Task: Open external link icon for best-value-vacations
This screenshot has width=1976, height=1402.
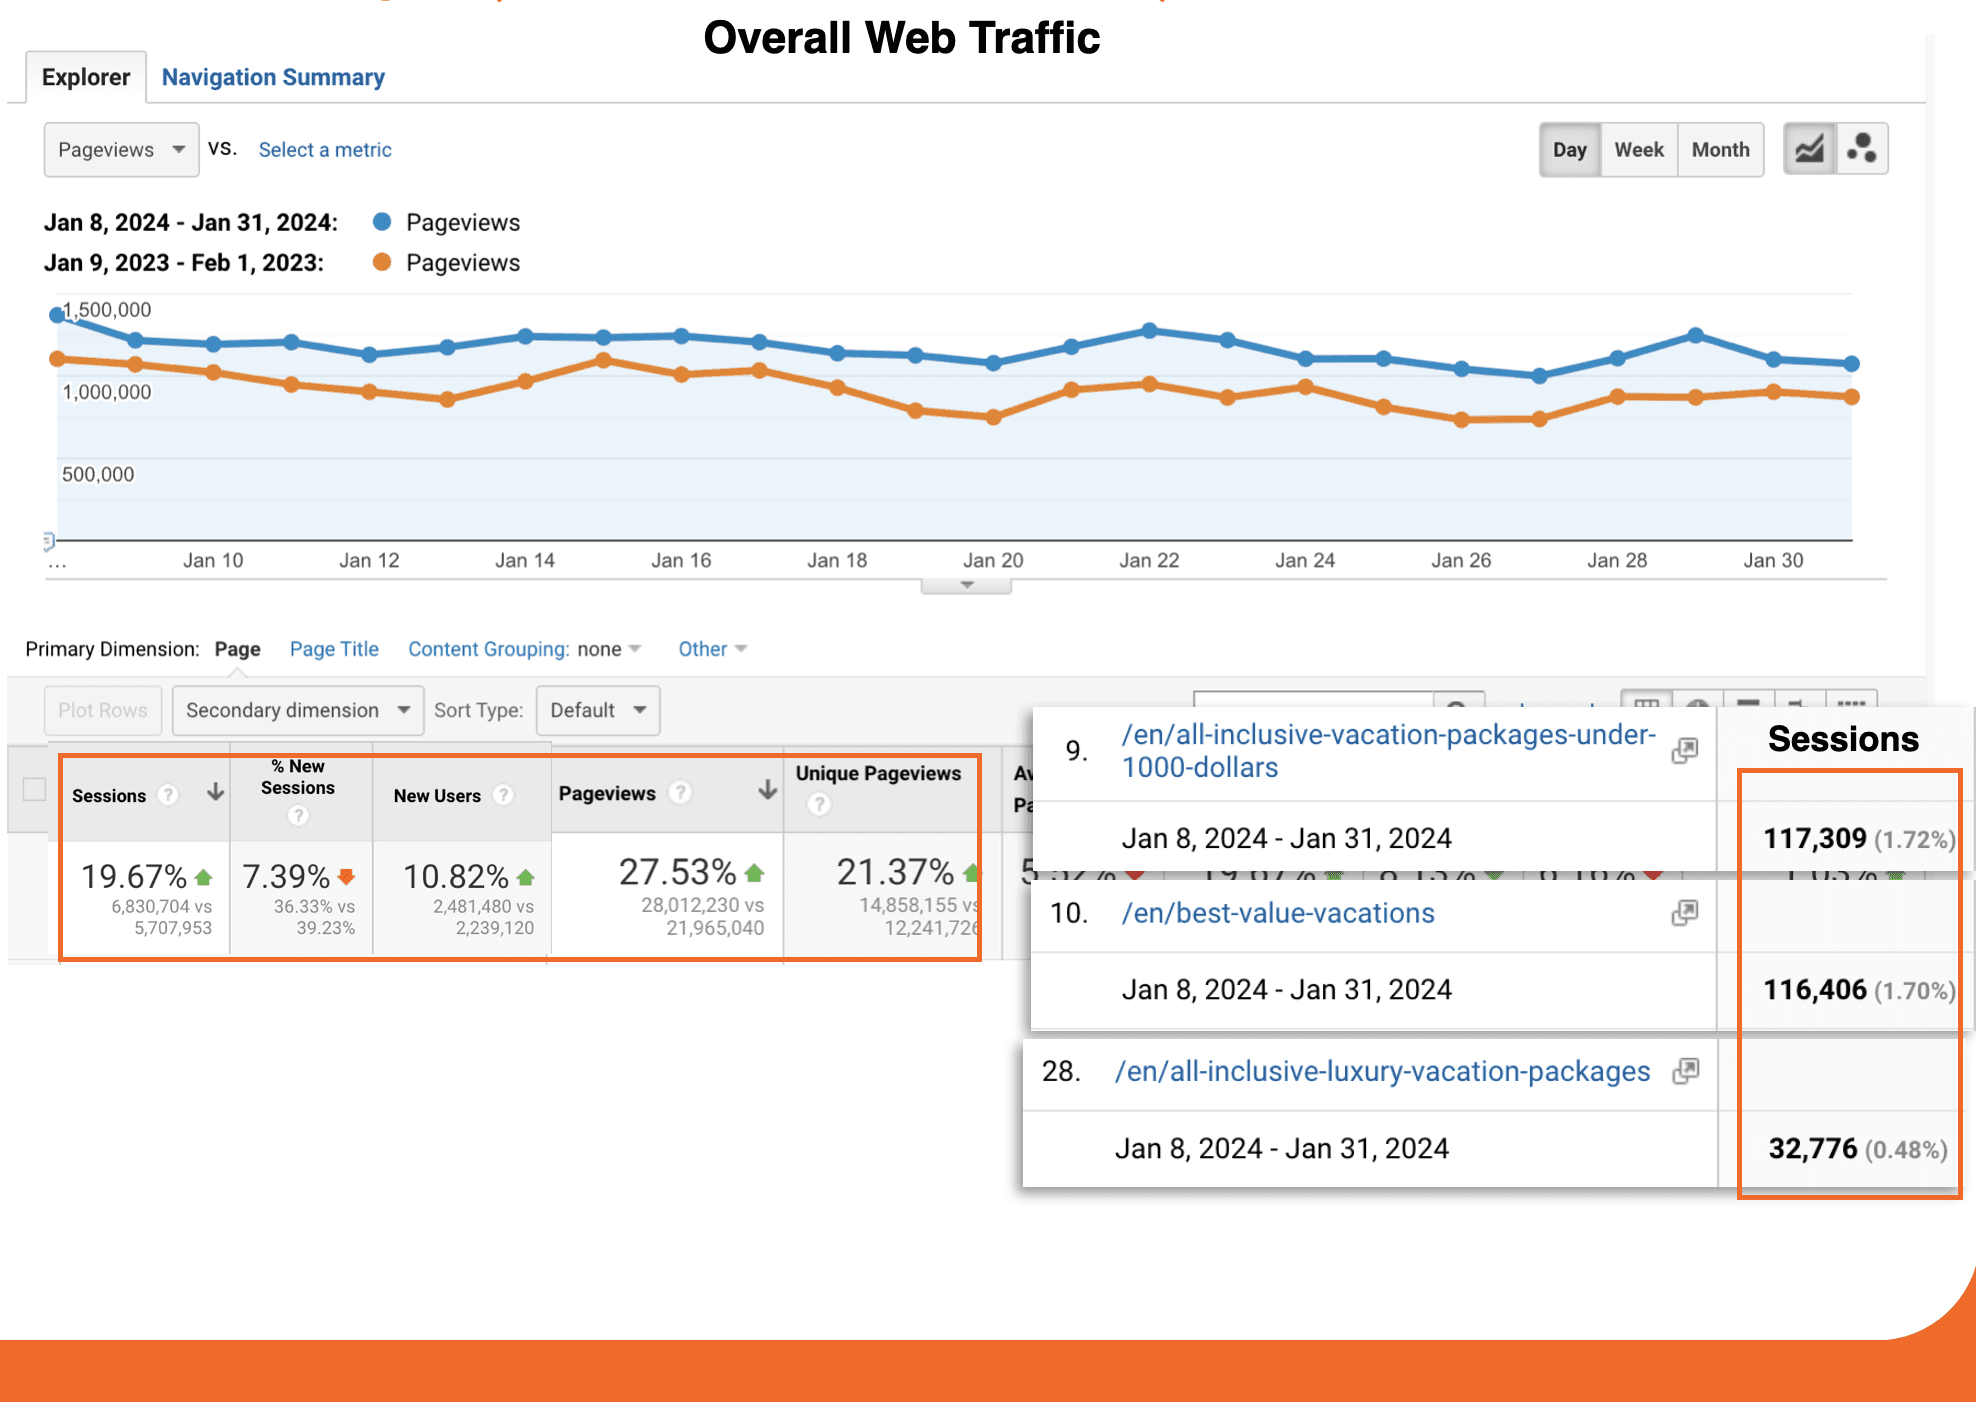Action: [x=1685, y=912]
